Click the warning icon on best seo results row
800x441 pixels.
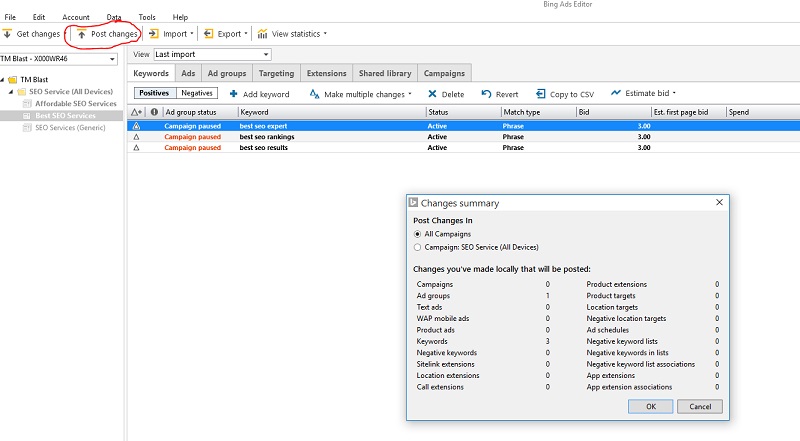(x=136, y=148)
